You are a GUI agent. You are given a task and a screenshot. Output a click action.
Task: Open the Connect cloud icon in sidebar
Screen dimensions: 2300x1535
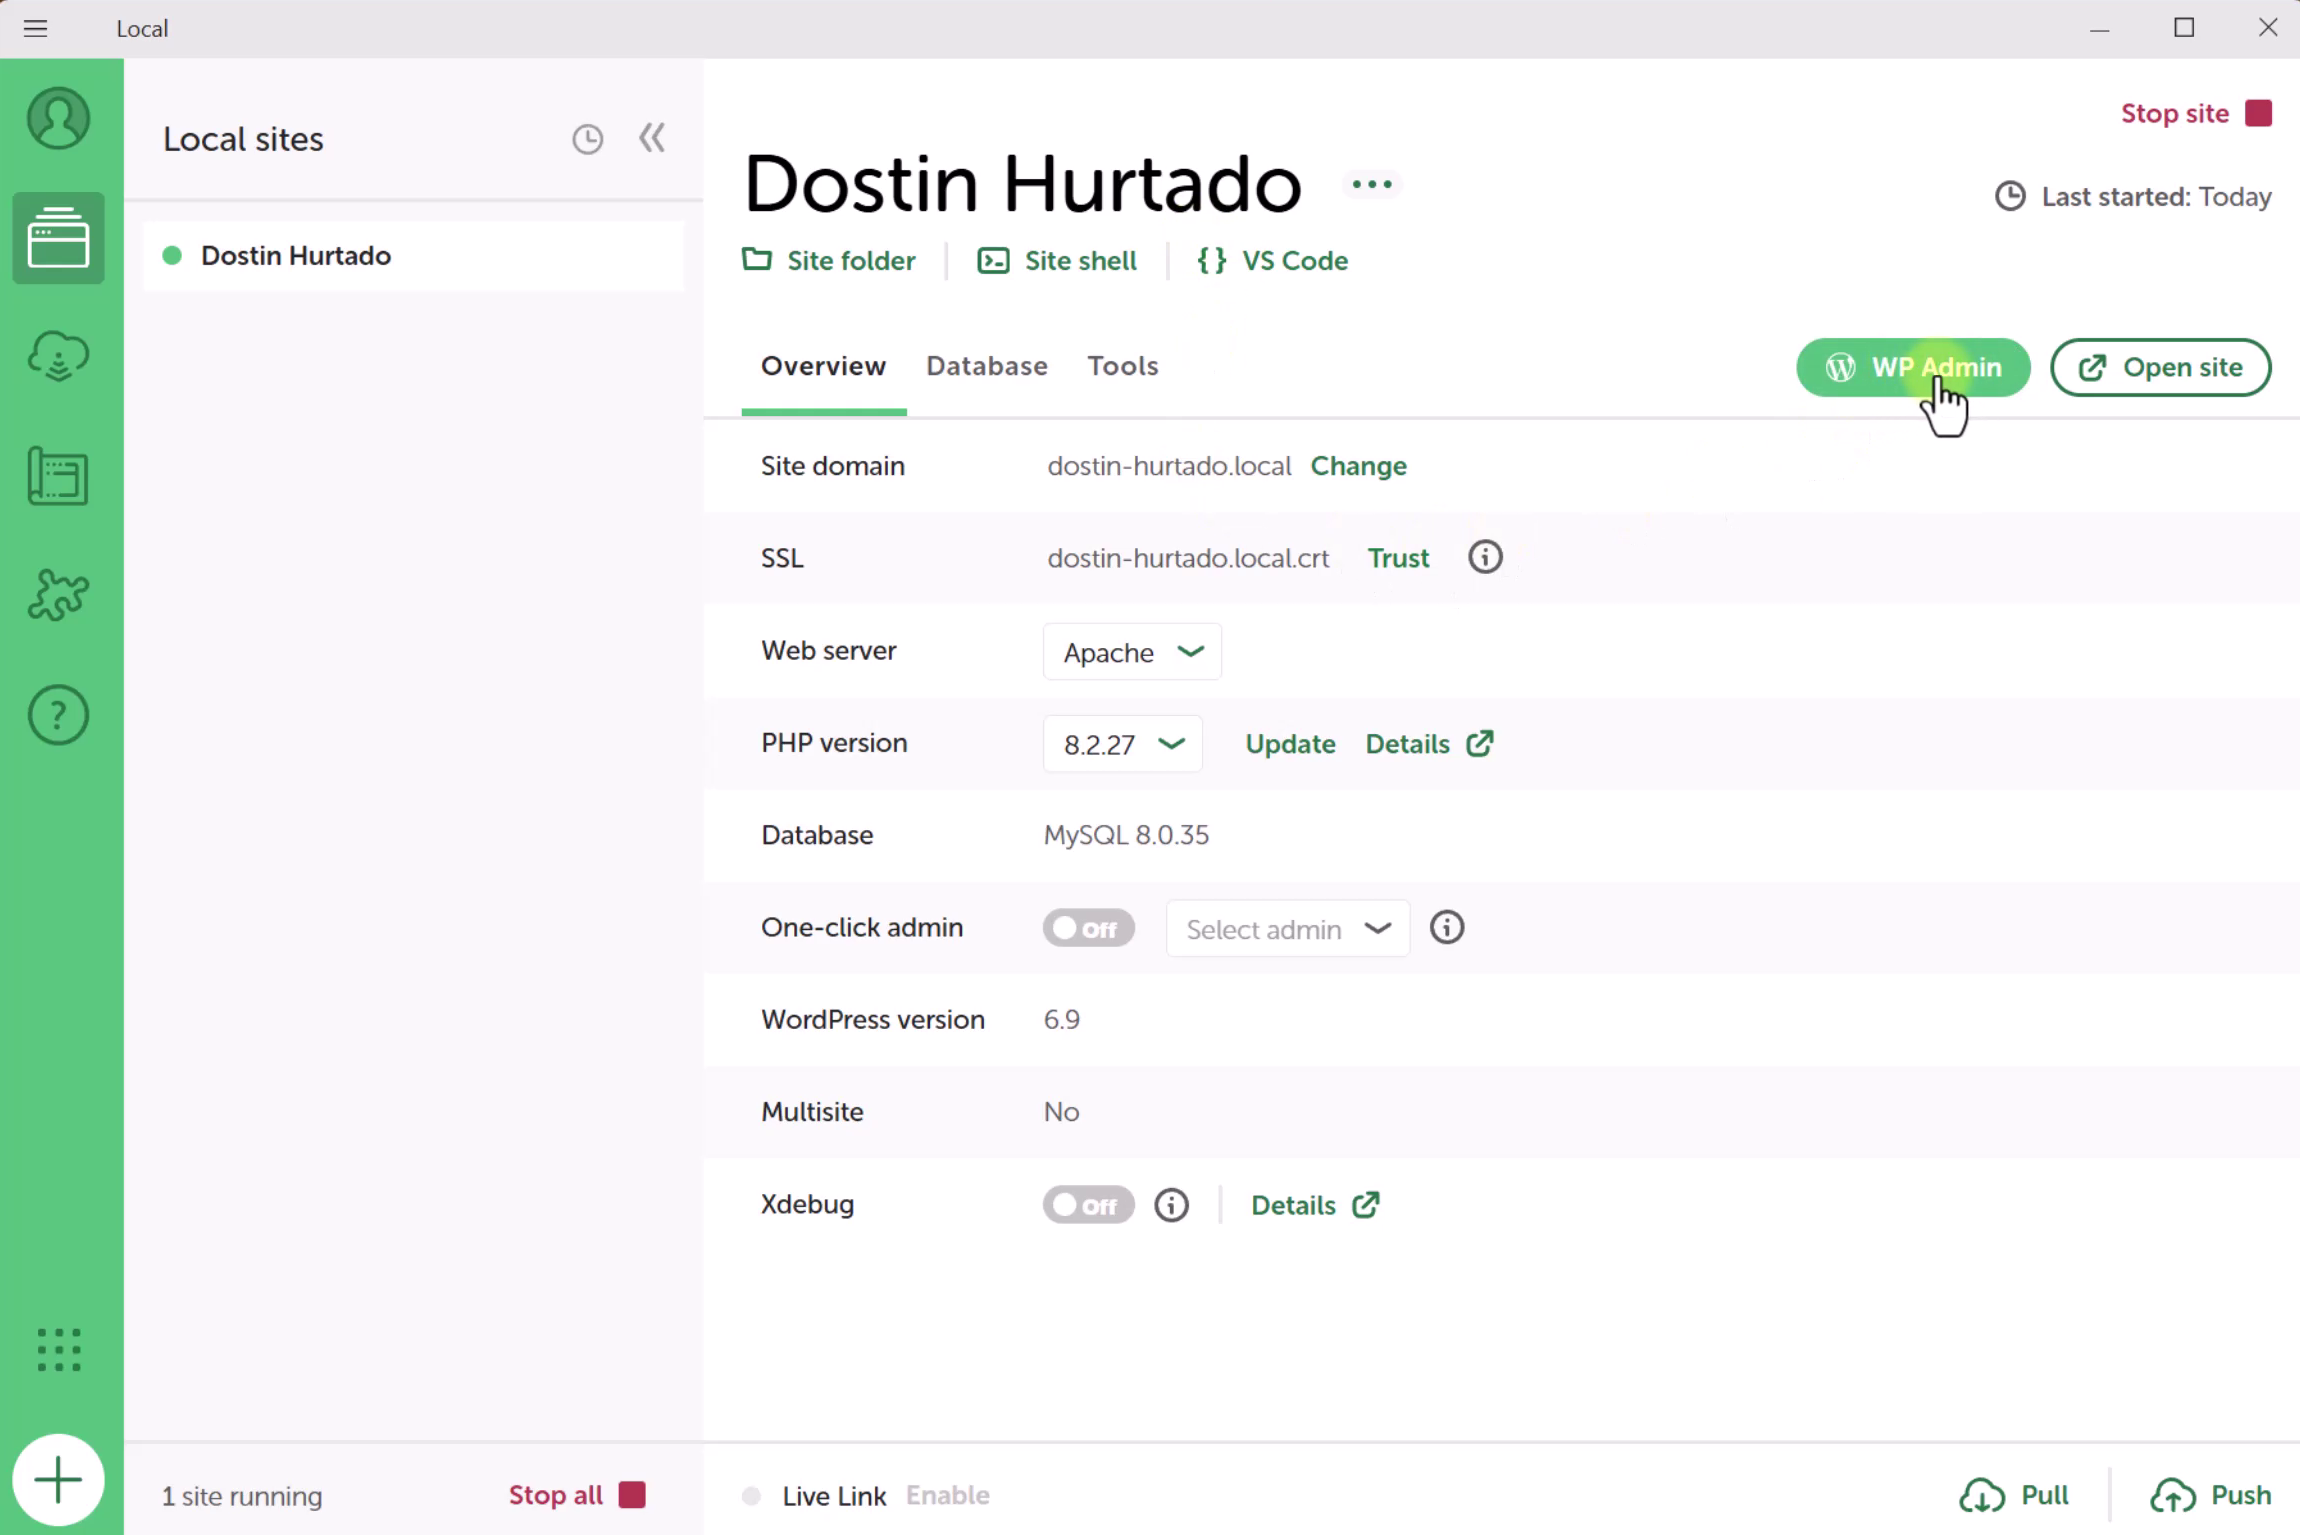click(58, 357)
